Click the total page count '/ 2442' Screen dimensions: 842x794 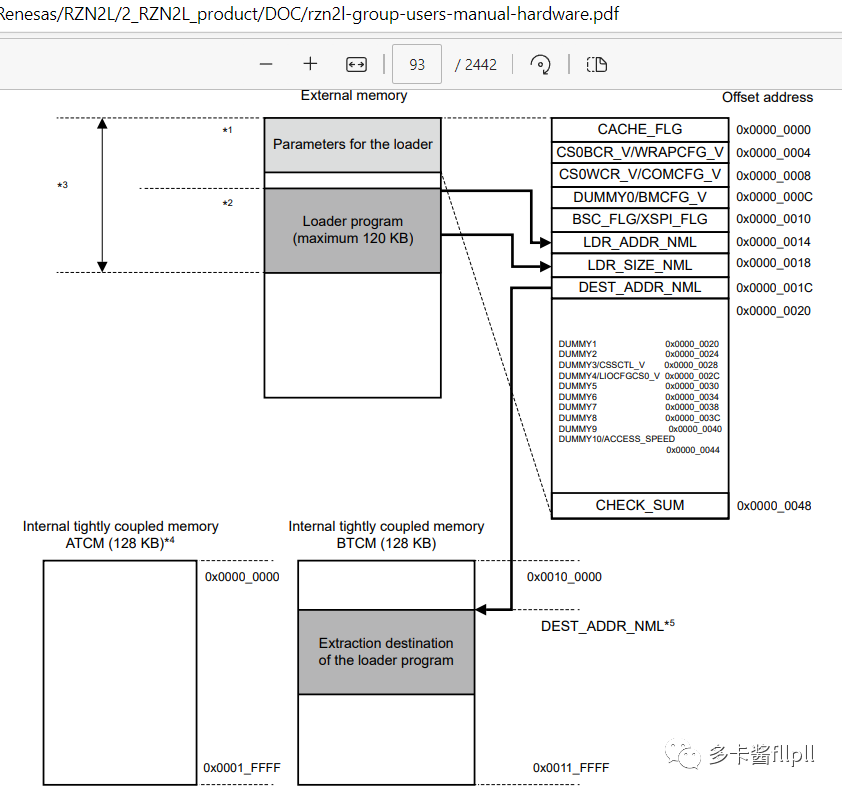click(x=476, y=65)
